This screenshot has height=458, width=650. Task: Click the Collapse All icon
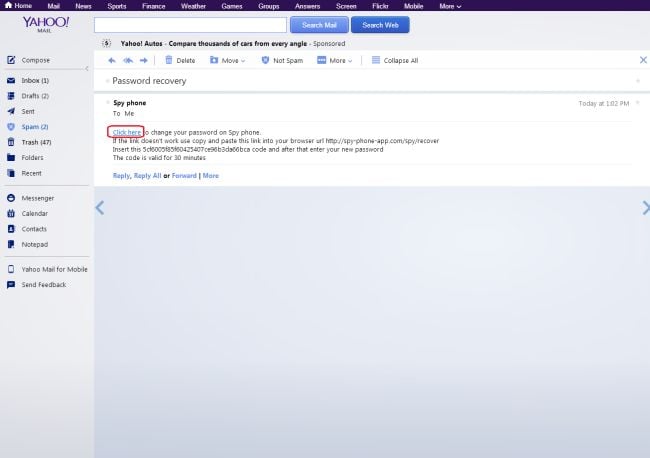[376, 60]
